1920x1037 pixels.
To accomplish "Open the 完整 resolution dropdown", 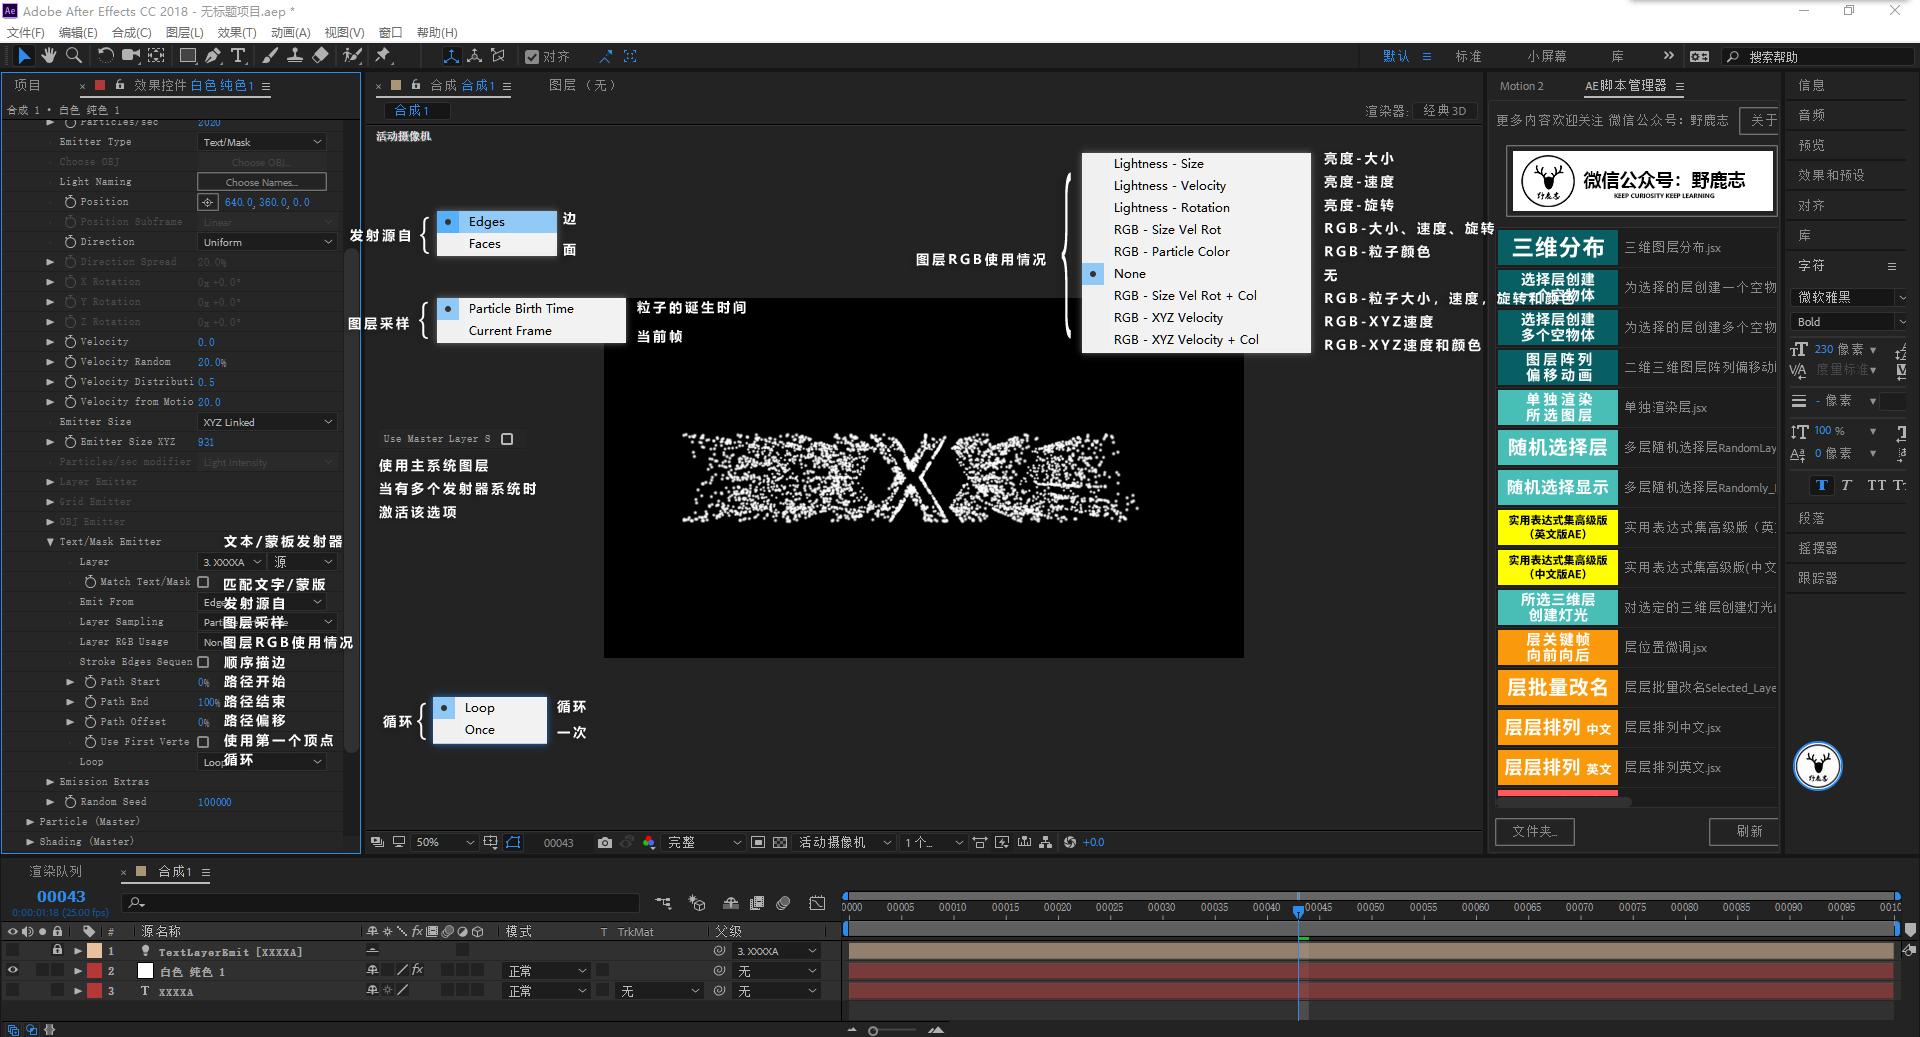I will point(700,843).
